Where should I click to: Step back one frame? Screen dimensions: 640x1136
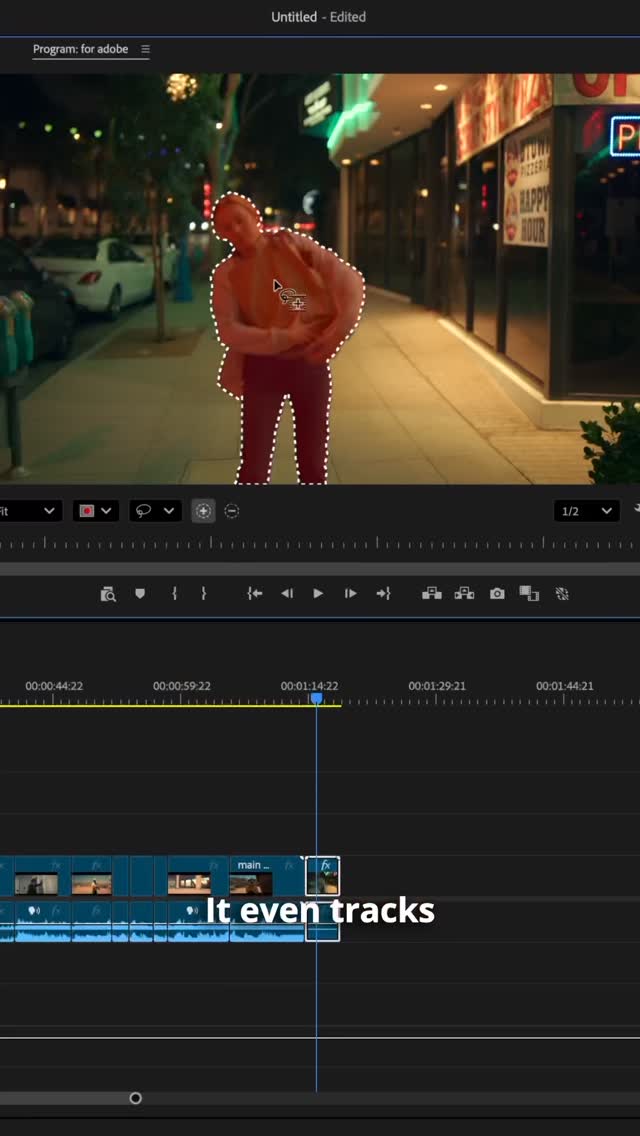pyautogui.click(x=287, y=593)
